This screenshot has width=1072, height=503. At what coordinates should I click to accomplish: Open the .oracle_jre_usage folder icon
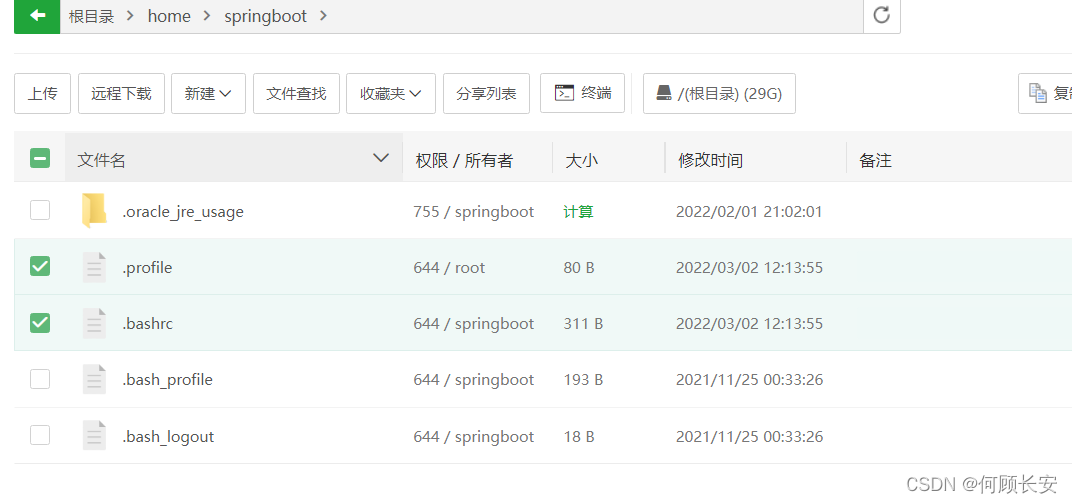point(94,210)
